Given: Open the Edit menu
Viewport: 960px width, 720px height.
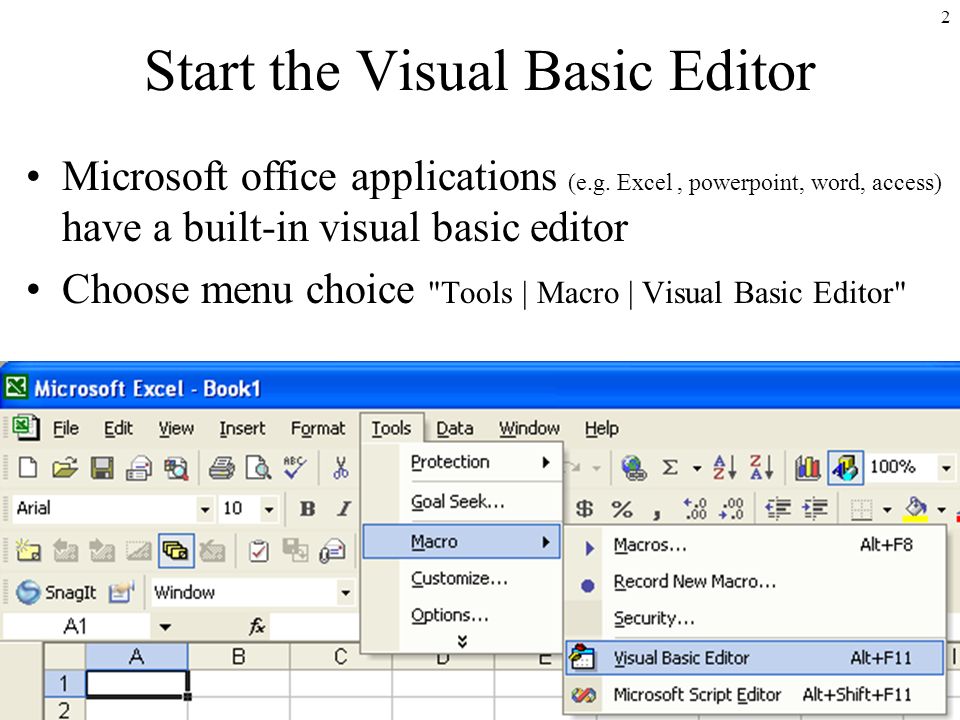Looking at the screenshot, I should [118, 428].
